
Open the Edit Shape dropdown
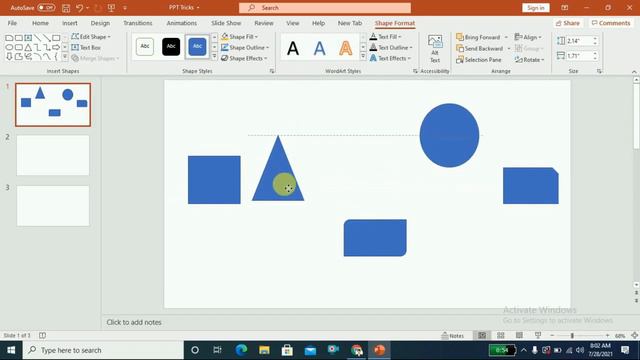(x=91, y=37)
